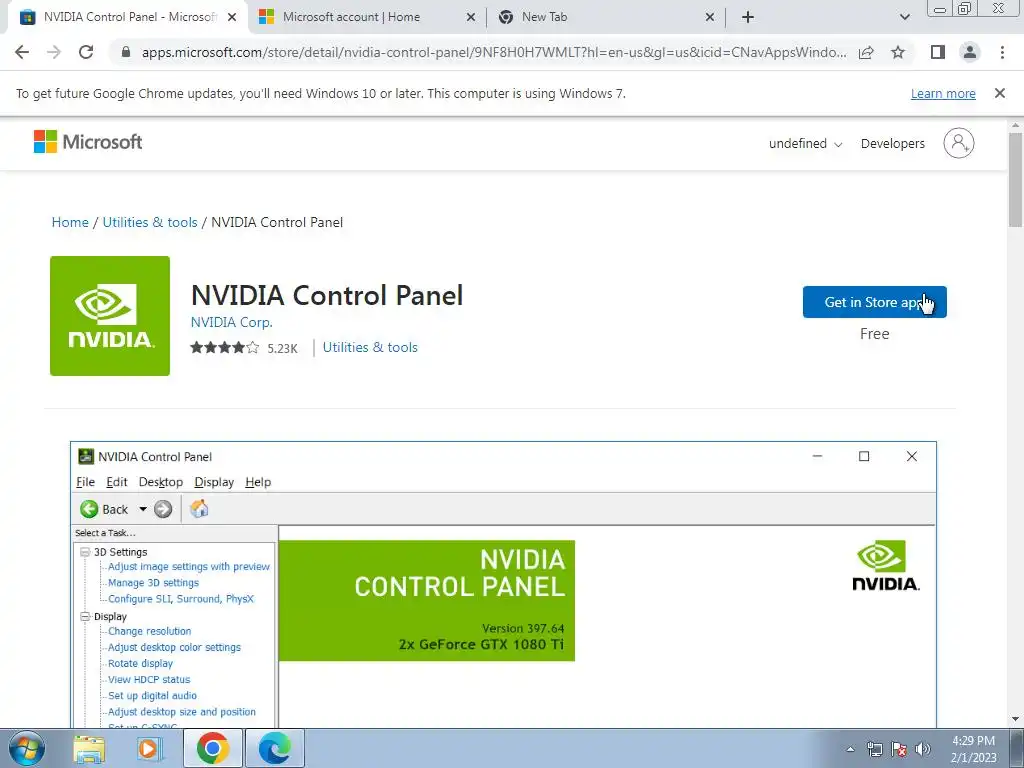Click Chrome icon in taskbar
This screenshot has width=1024, height=768.
[x=213, y=748]
